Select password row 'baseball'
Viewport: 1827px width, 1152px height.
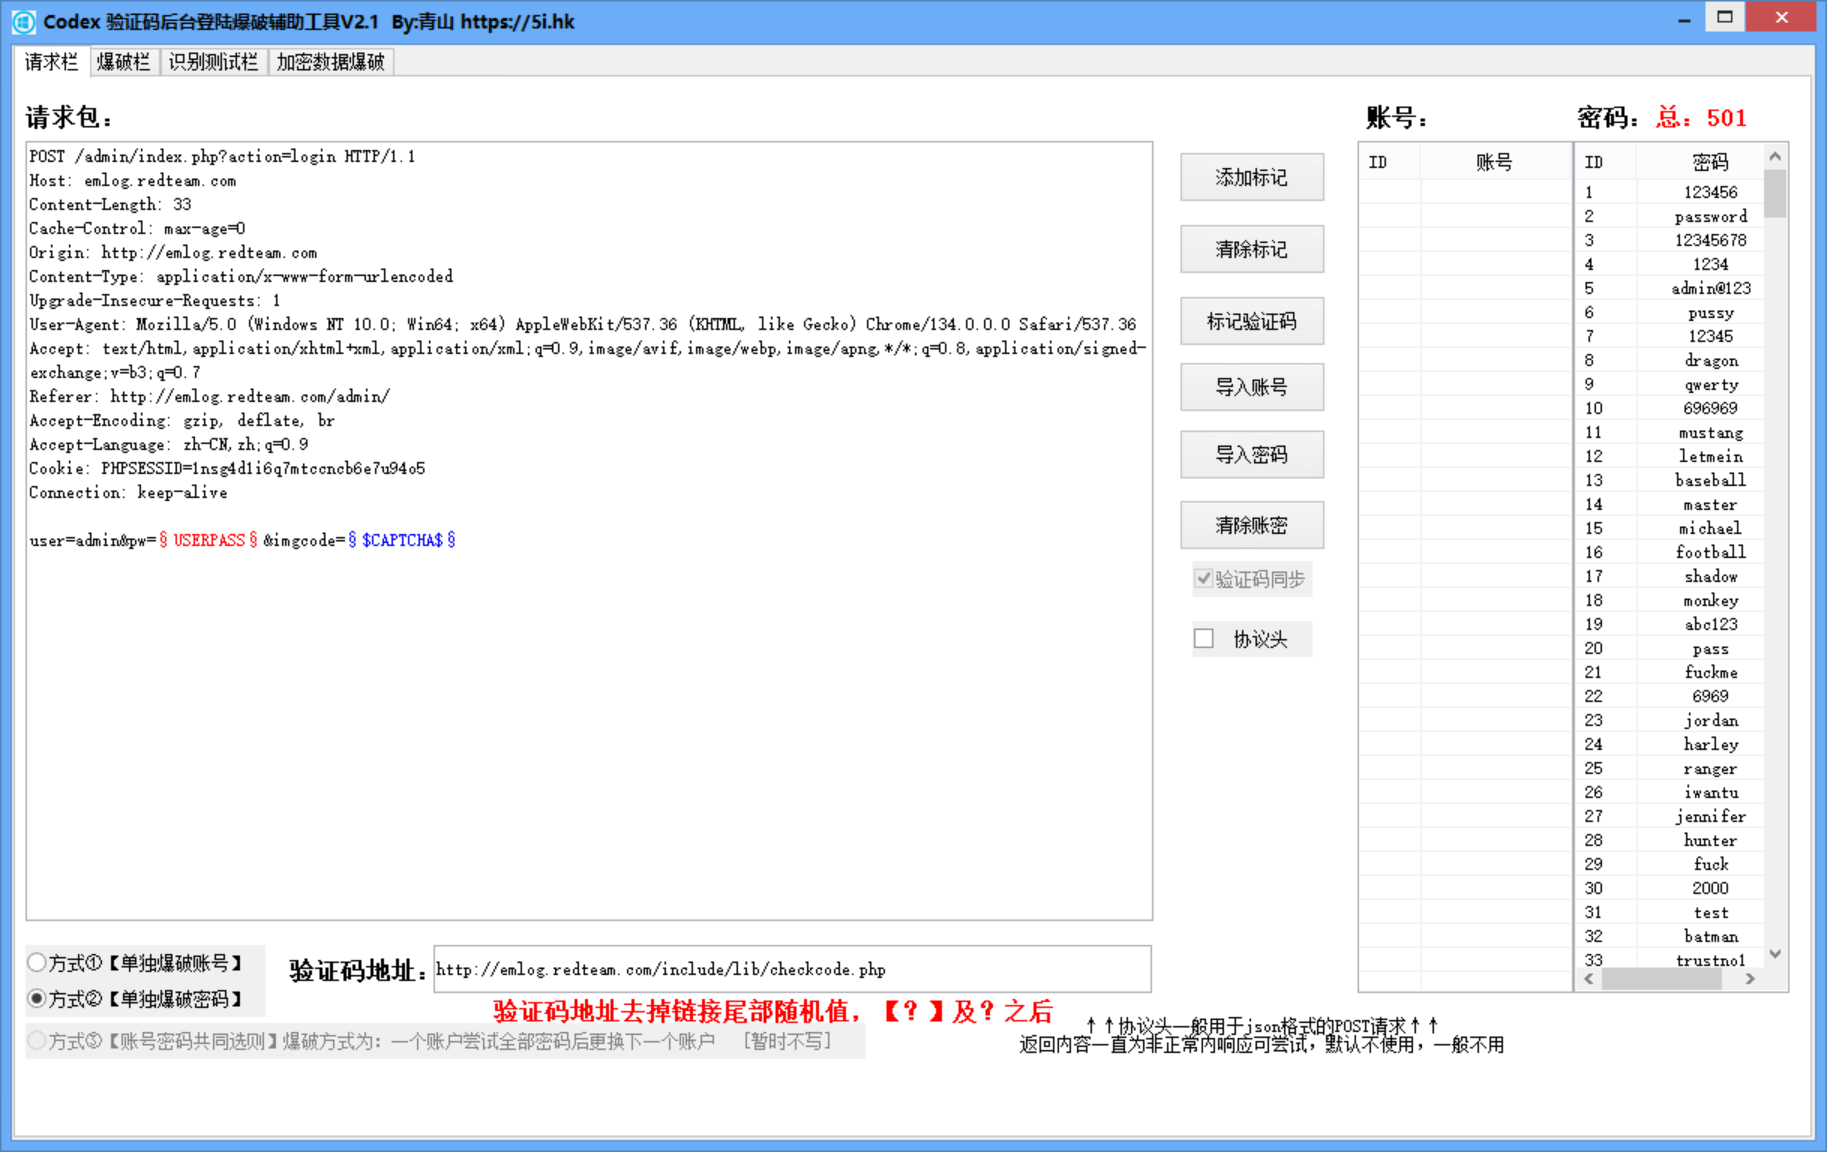click(x=1670, y=480)
